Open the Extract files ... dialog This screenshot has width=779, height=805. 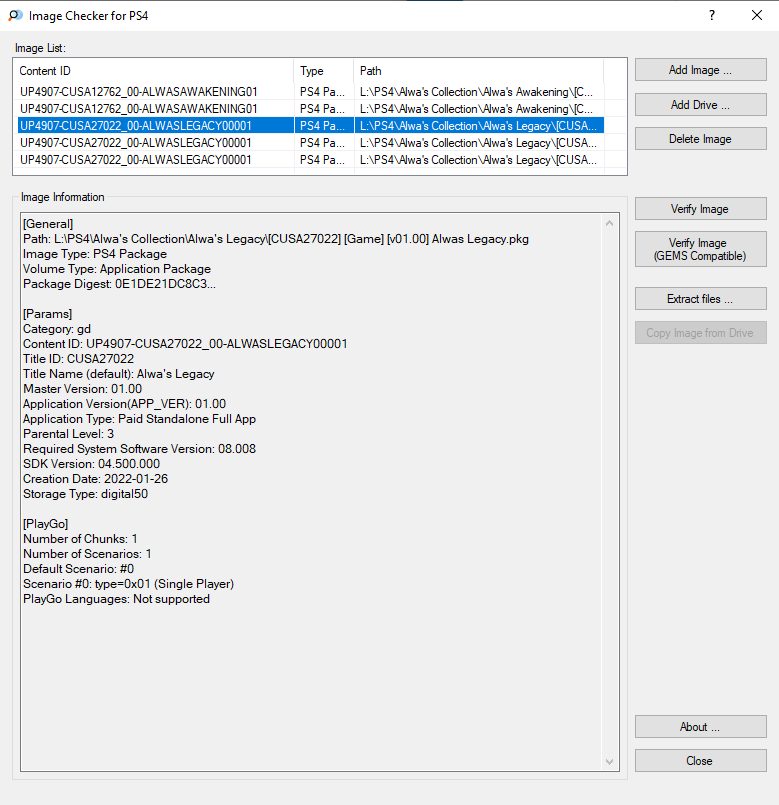700,299
